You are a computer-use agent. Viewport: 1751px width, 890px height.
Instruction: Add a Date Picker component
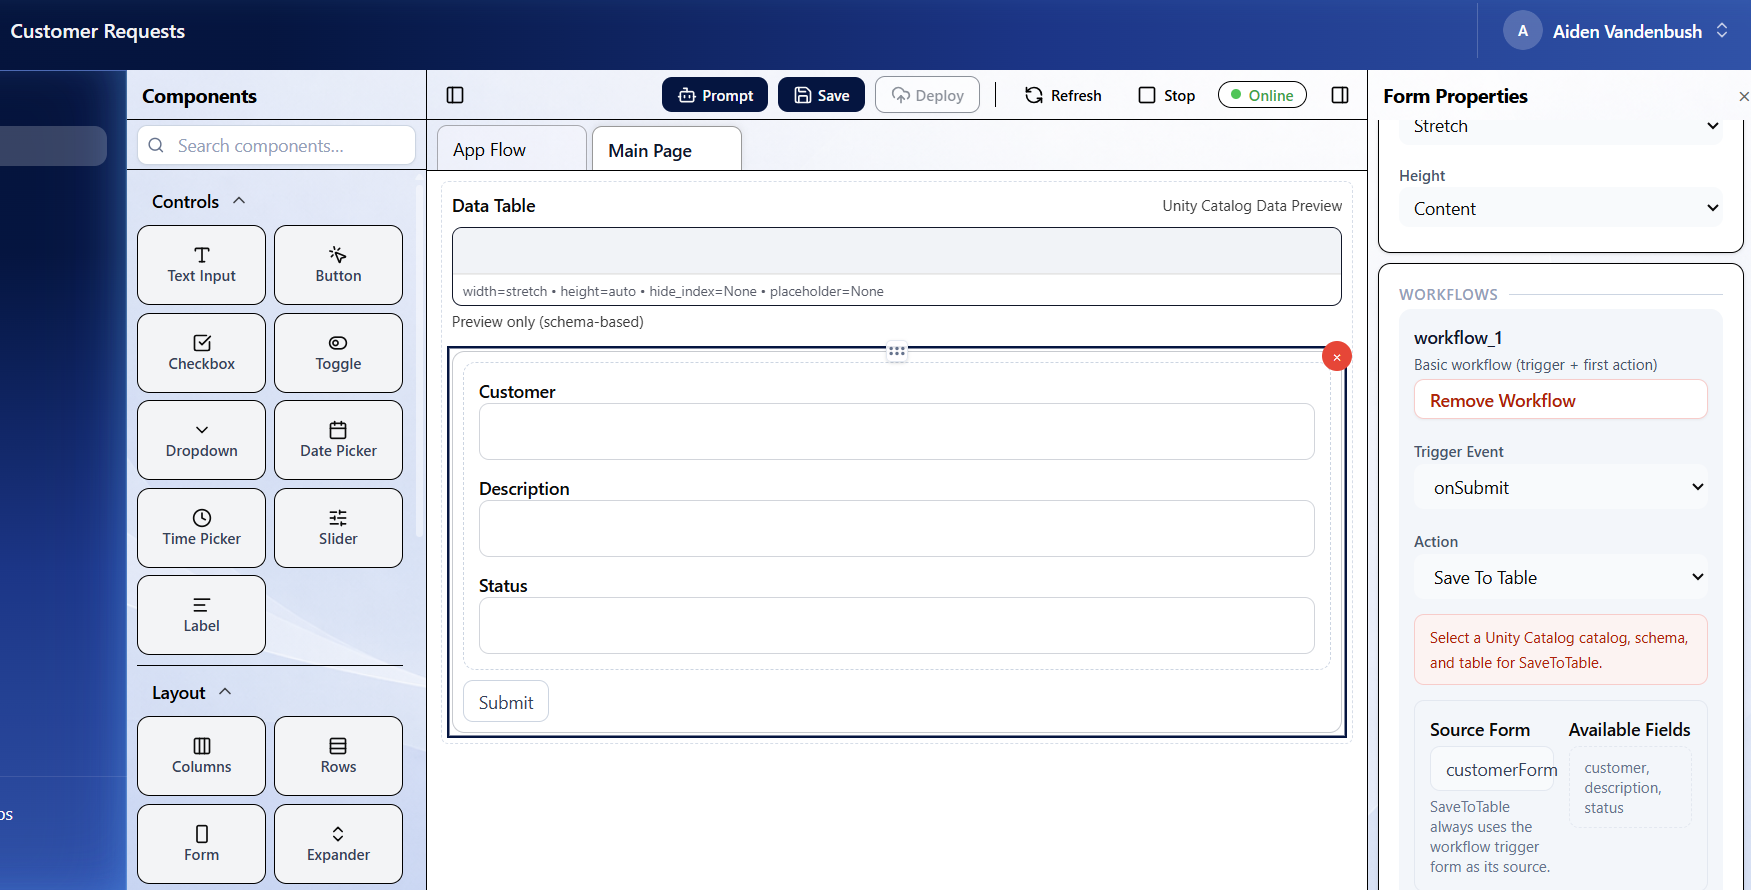pyautogui.click(x=338, y=440)
